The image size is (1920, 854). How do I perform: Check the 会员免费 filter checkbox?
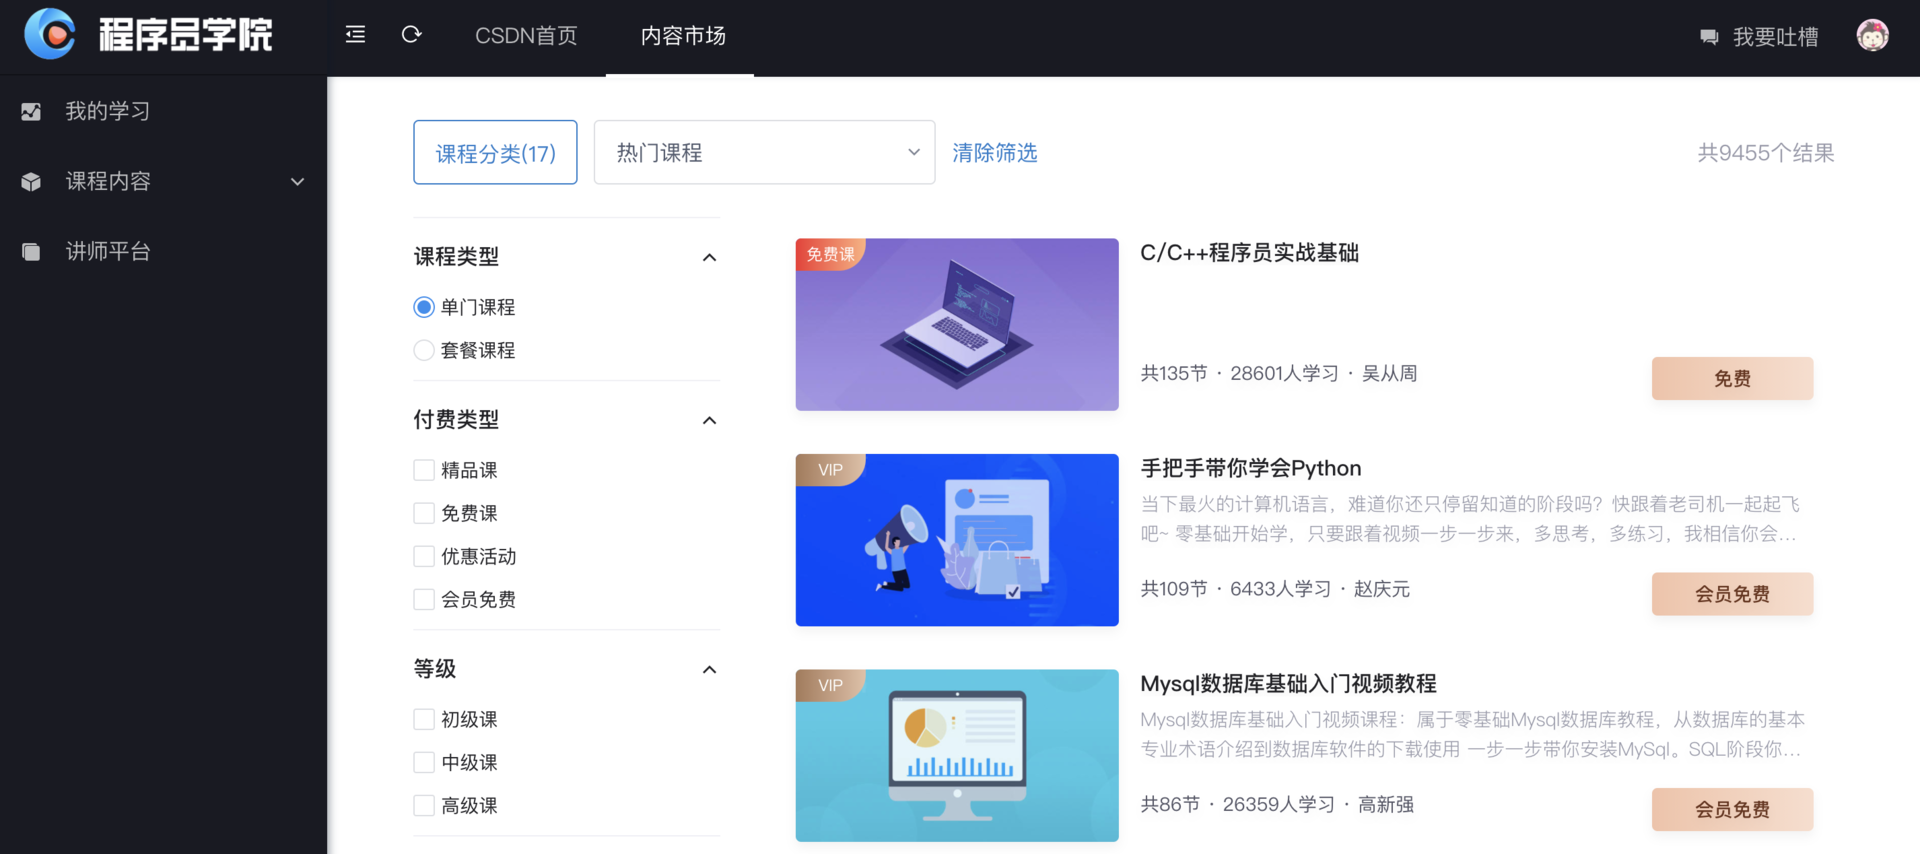coord(424,599)
